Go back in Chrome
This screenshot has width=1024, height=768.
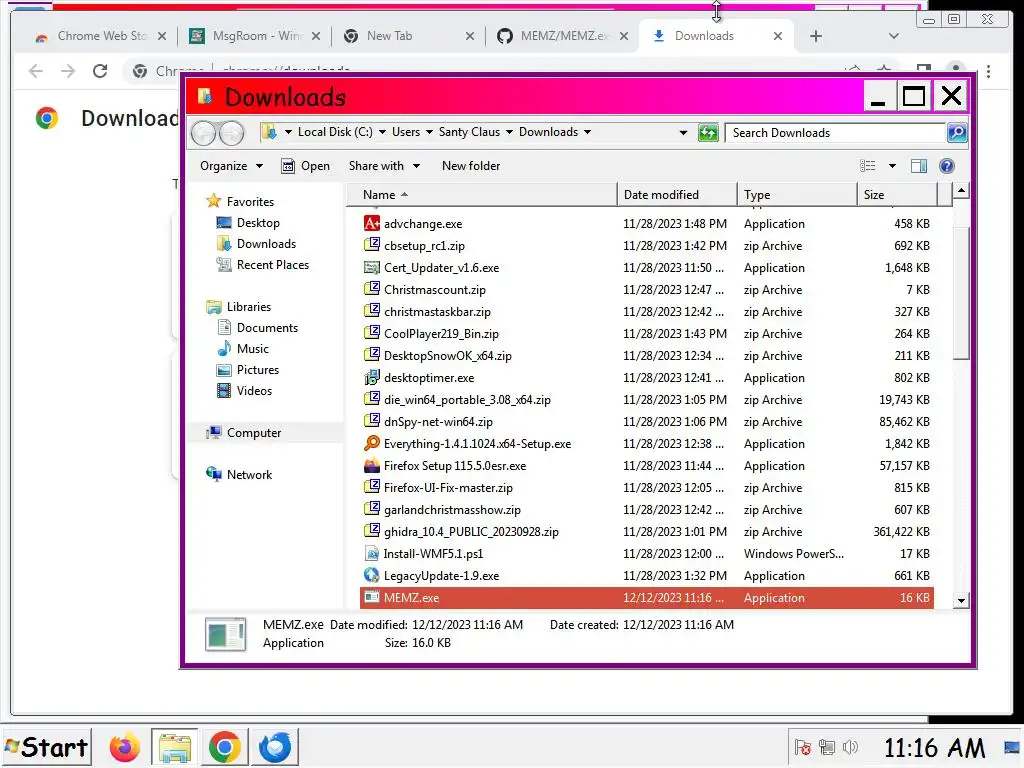(36, 71)
